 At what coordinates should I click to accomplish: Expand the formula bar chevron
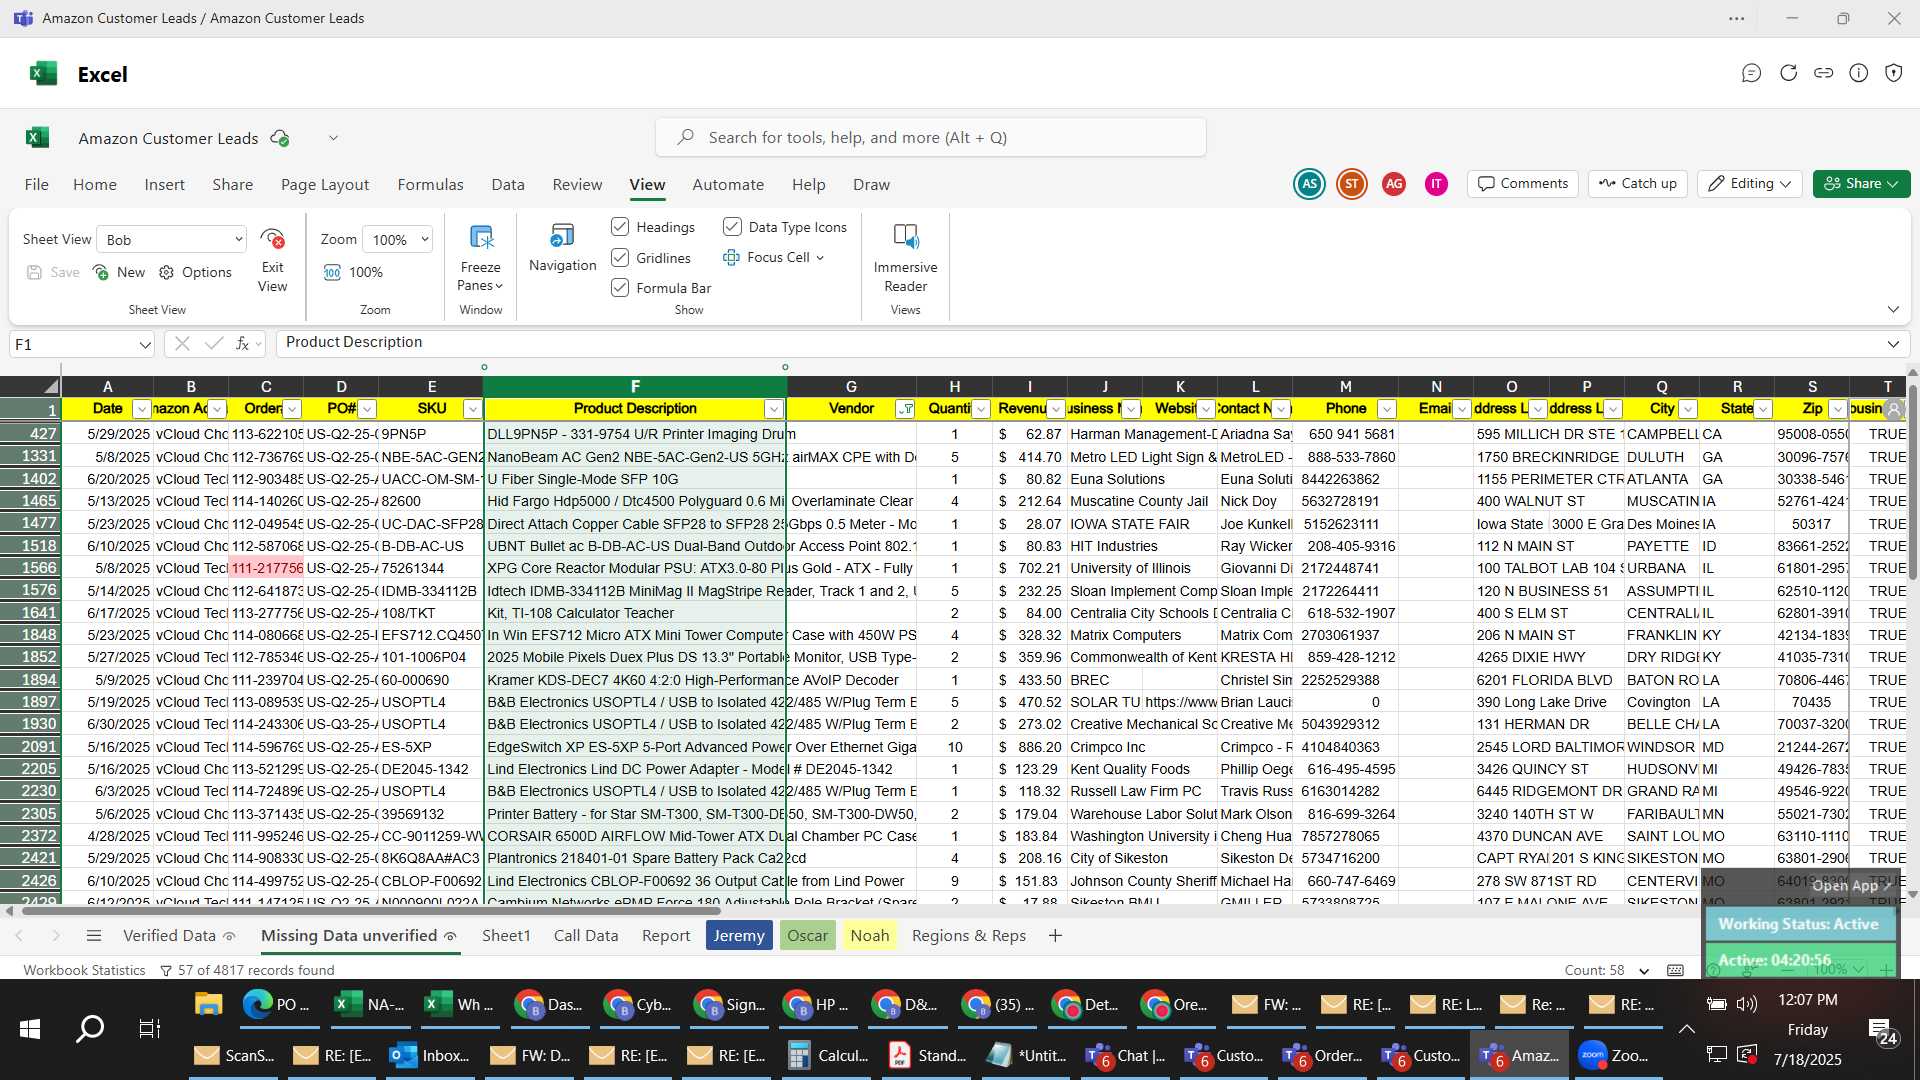pyautogui.click(x=1893, y=344)
